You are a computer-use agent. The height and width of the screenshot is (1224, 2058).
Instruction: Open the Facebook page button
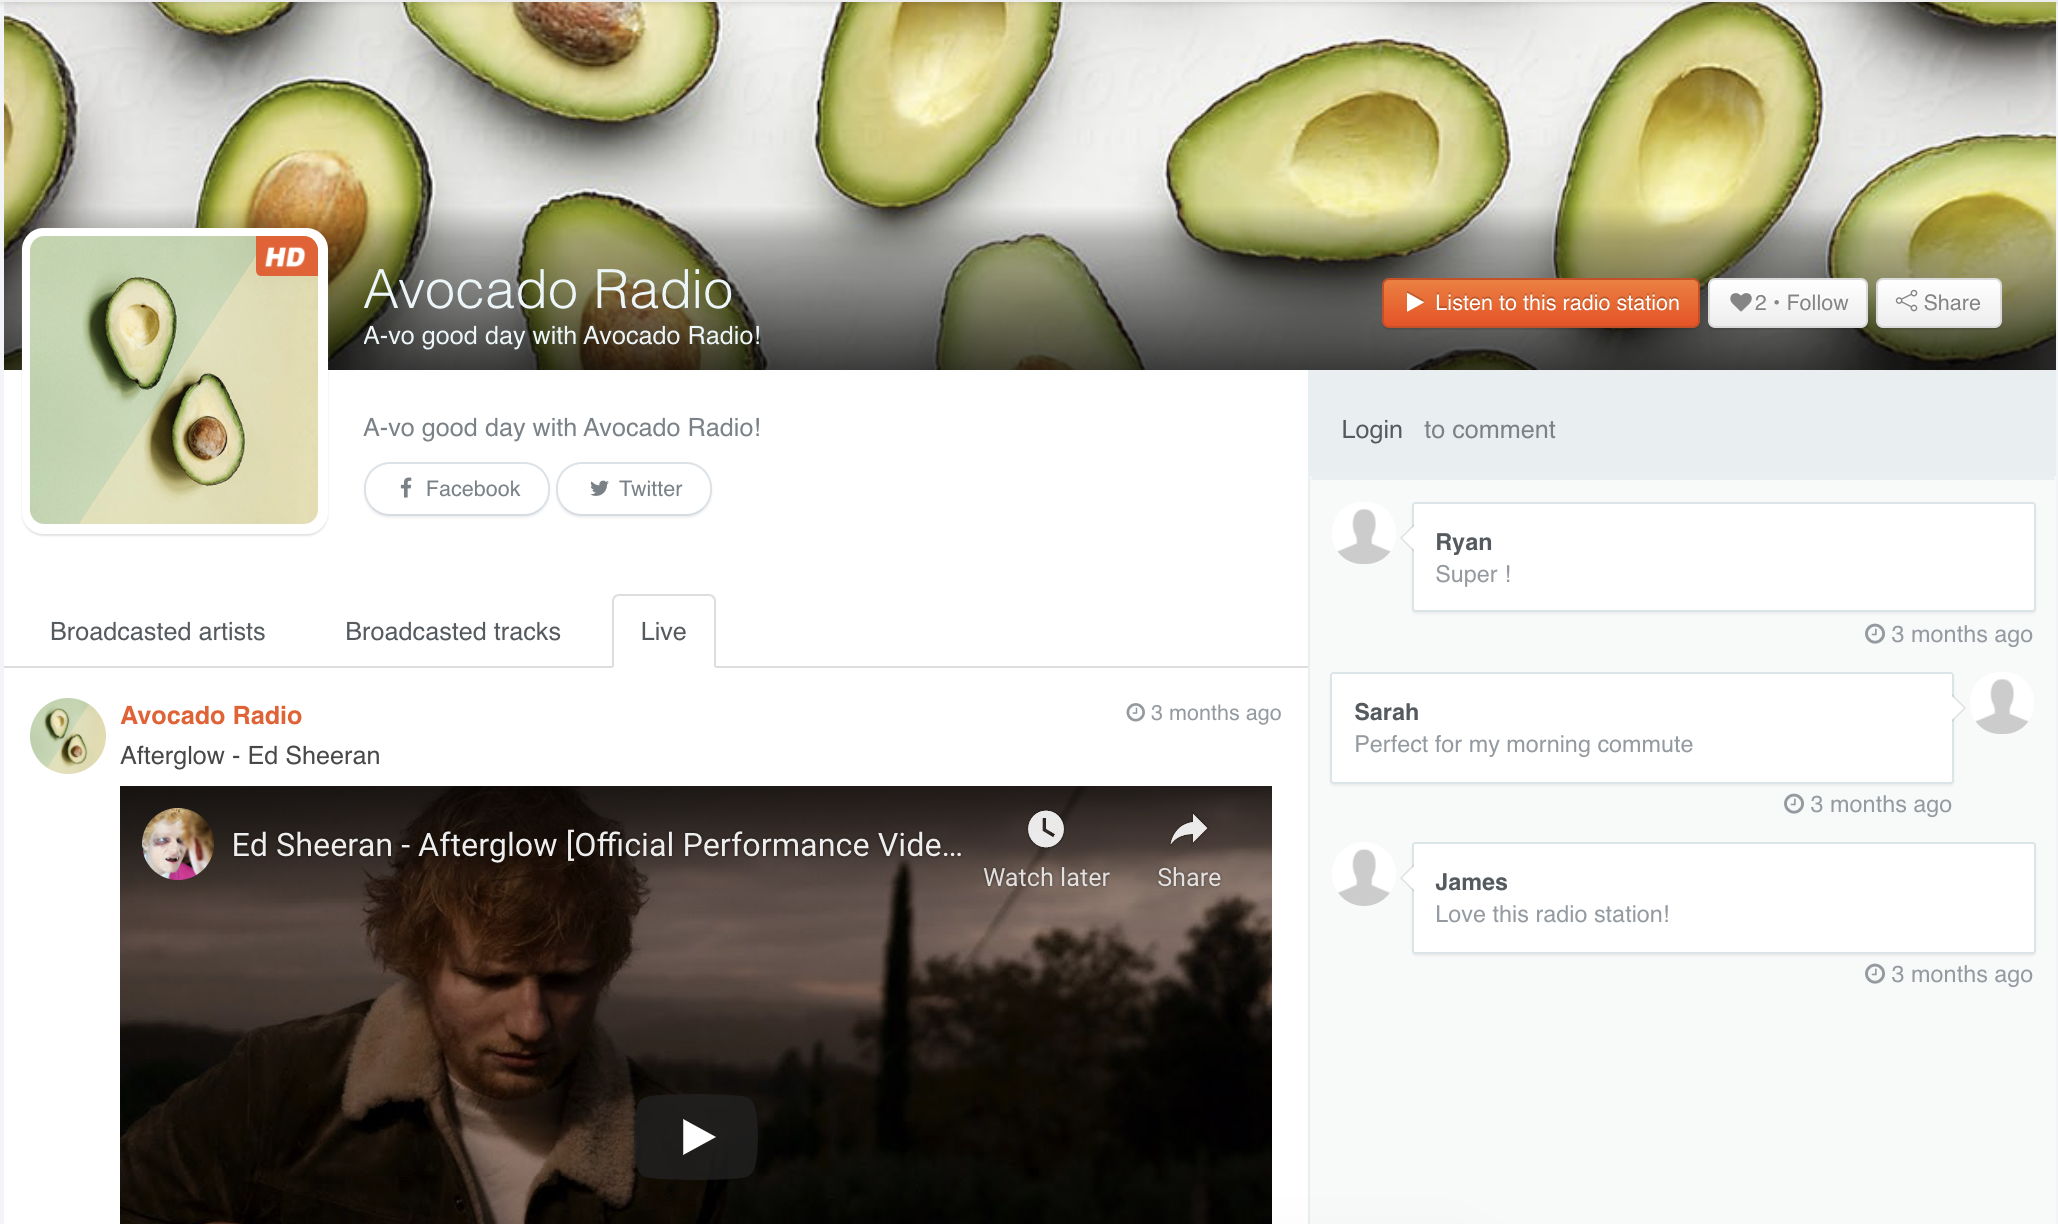click(457, 489)
